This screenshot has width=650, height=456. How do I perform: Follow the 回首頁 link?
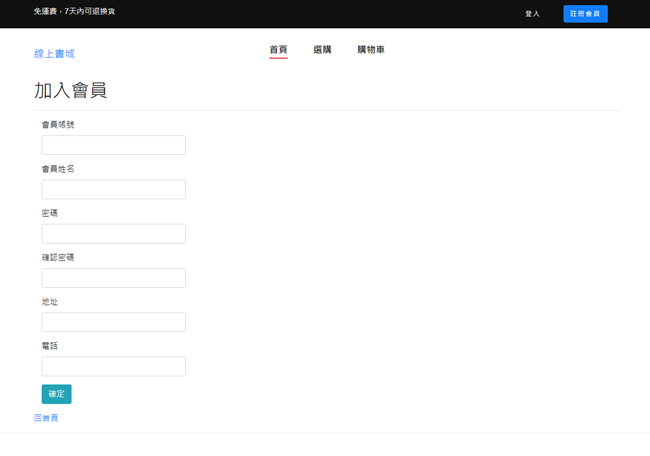[x=46, y=418]
